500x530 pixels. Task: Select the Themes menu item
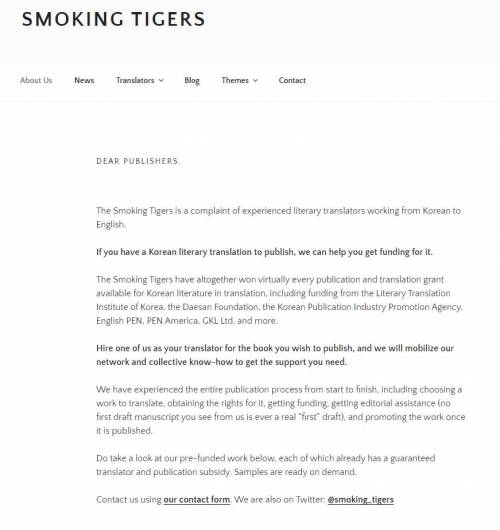click(x=235, y=80)
